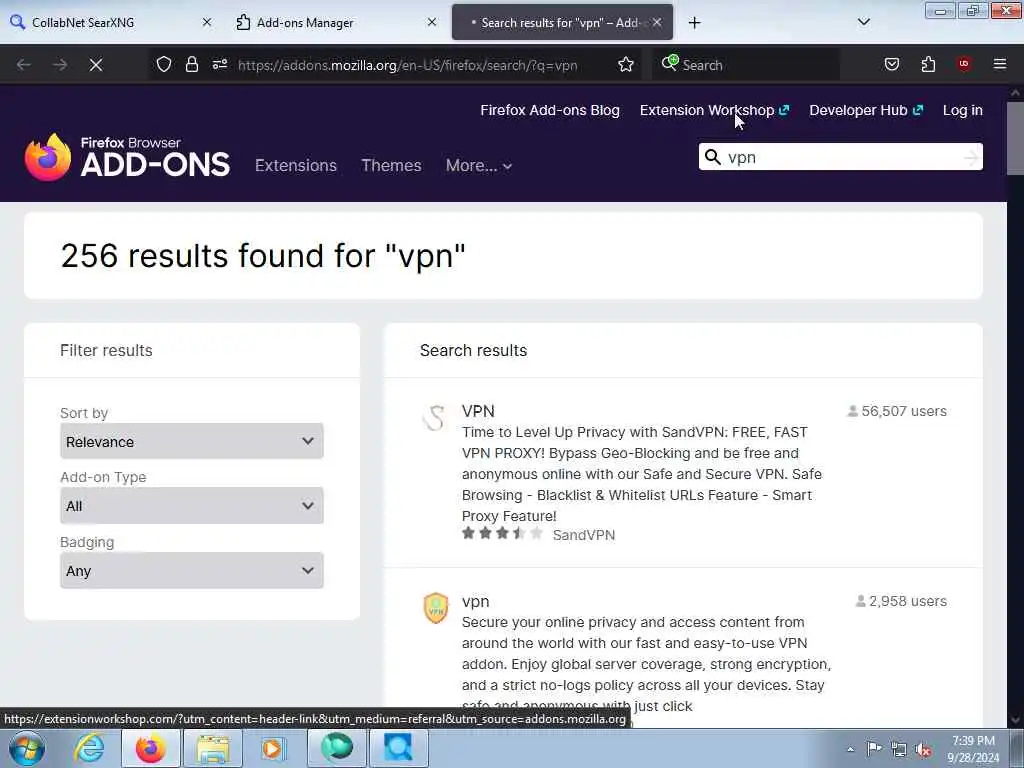Open the Pocket save icon

(x=891, y=65)
